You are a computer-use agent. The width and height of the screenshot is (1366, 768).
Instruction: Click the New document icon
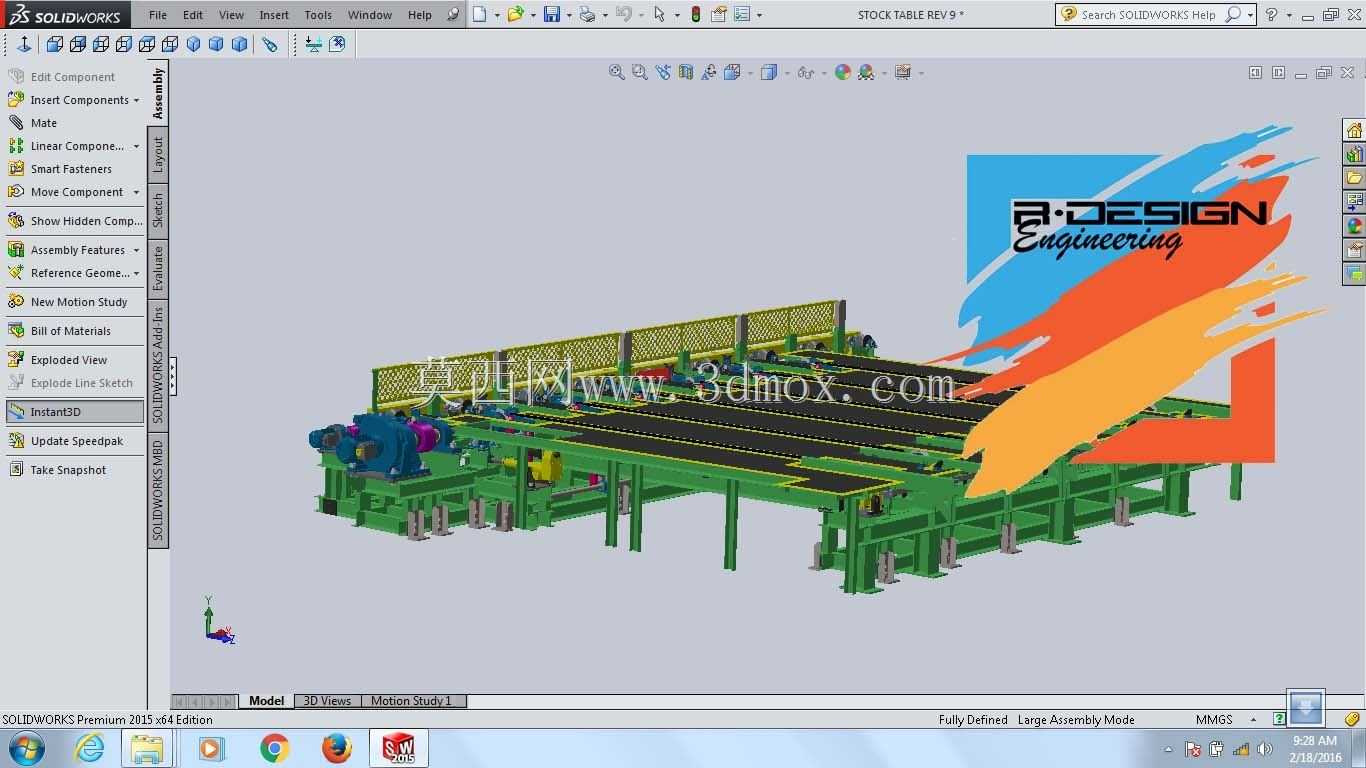click(x=480, y=14)
